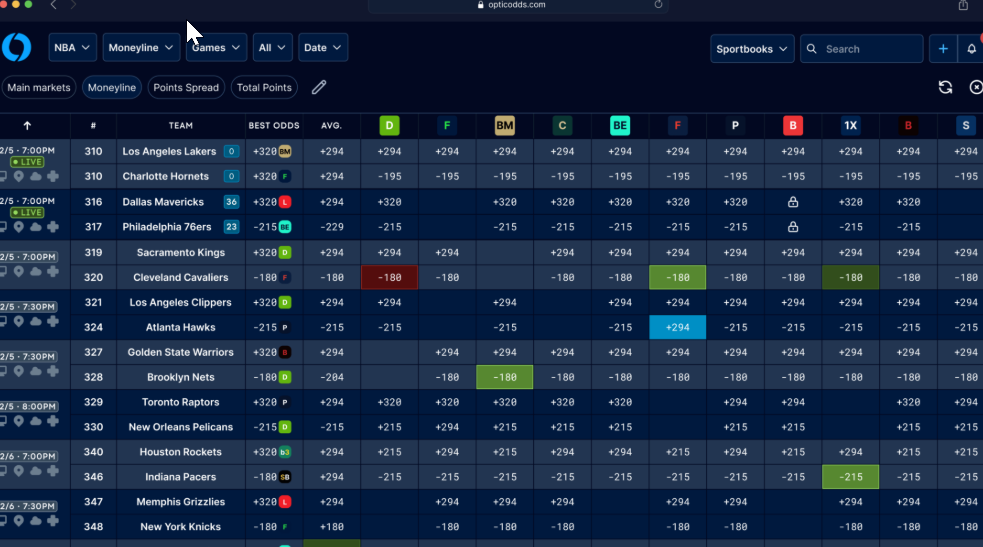The image size is (983, 547).
Task: Click the -229 average odds for Philadelphia 76ers
Action: click(x=332, y=227)
